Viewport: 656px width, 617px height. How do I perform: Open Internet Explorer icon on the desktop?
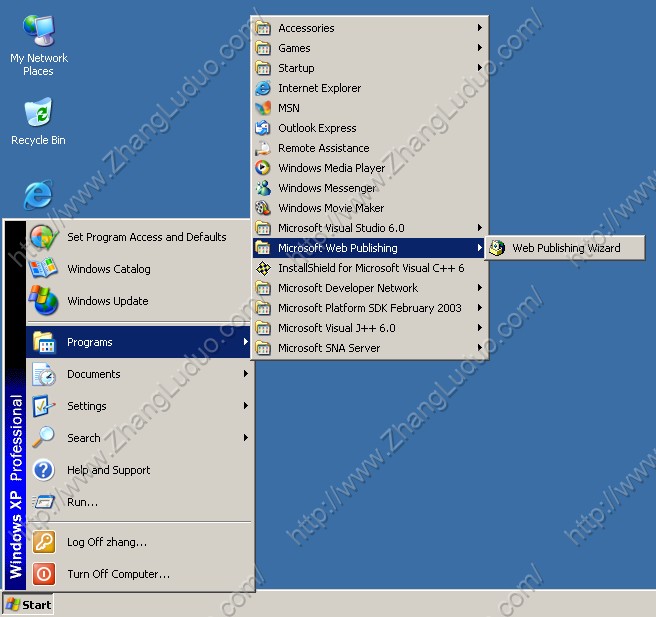pos(38,195)
